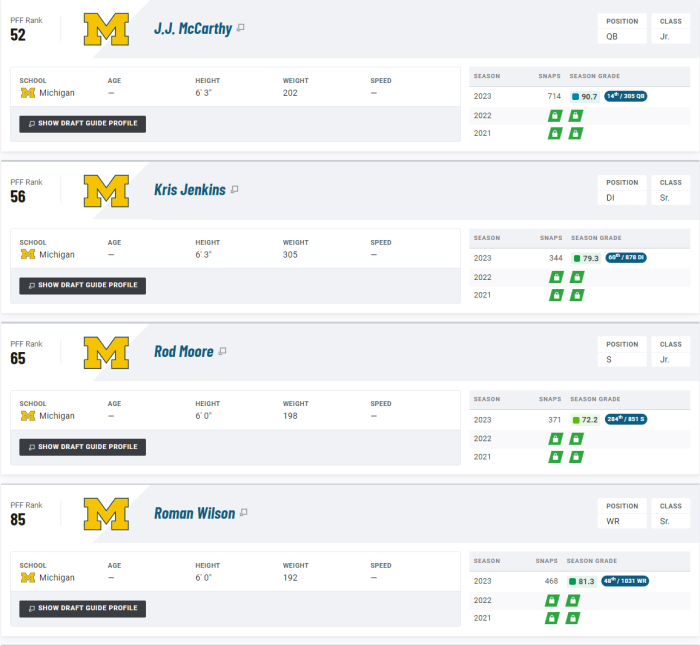The width and height of the screenshot is (700, 646).
Task: Click the note icon beside Kris Jenkins
Action: click(x=234, y=189)
